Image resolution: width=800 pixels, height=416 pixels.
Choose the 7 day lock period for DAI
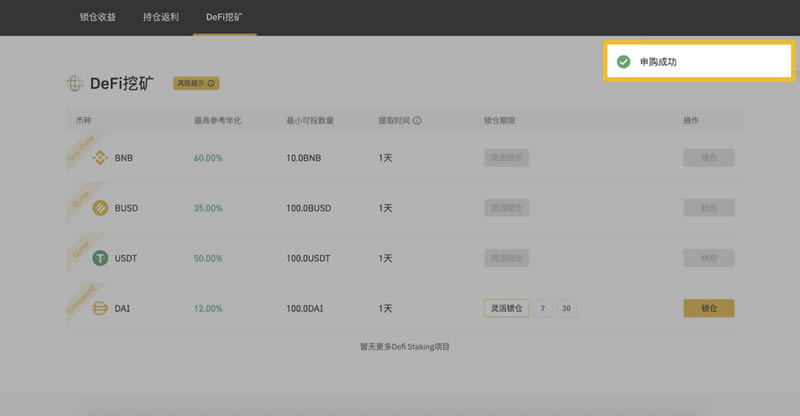tap(541, 308)
